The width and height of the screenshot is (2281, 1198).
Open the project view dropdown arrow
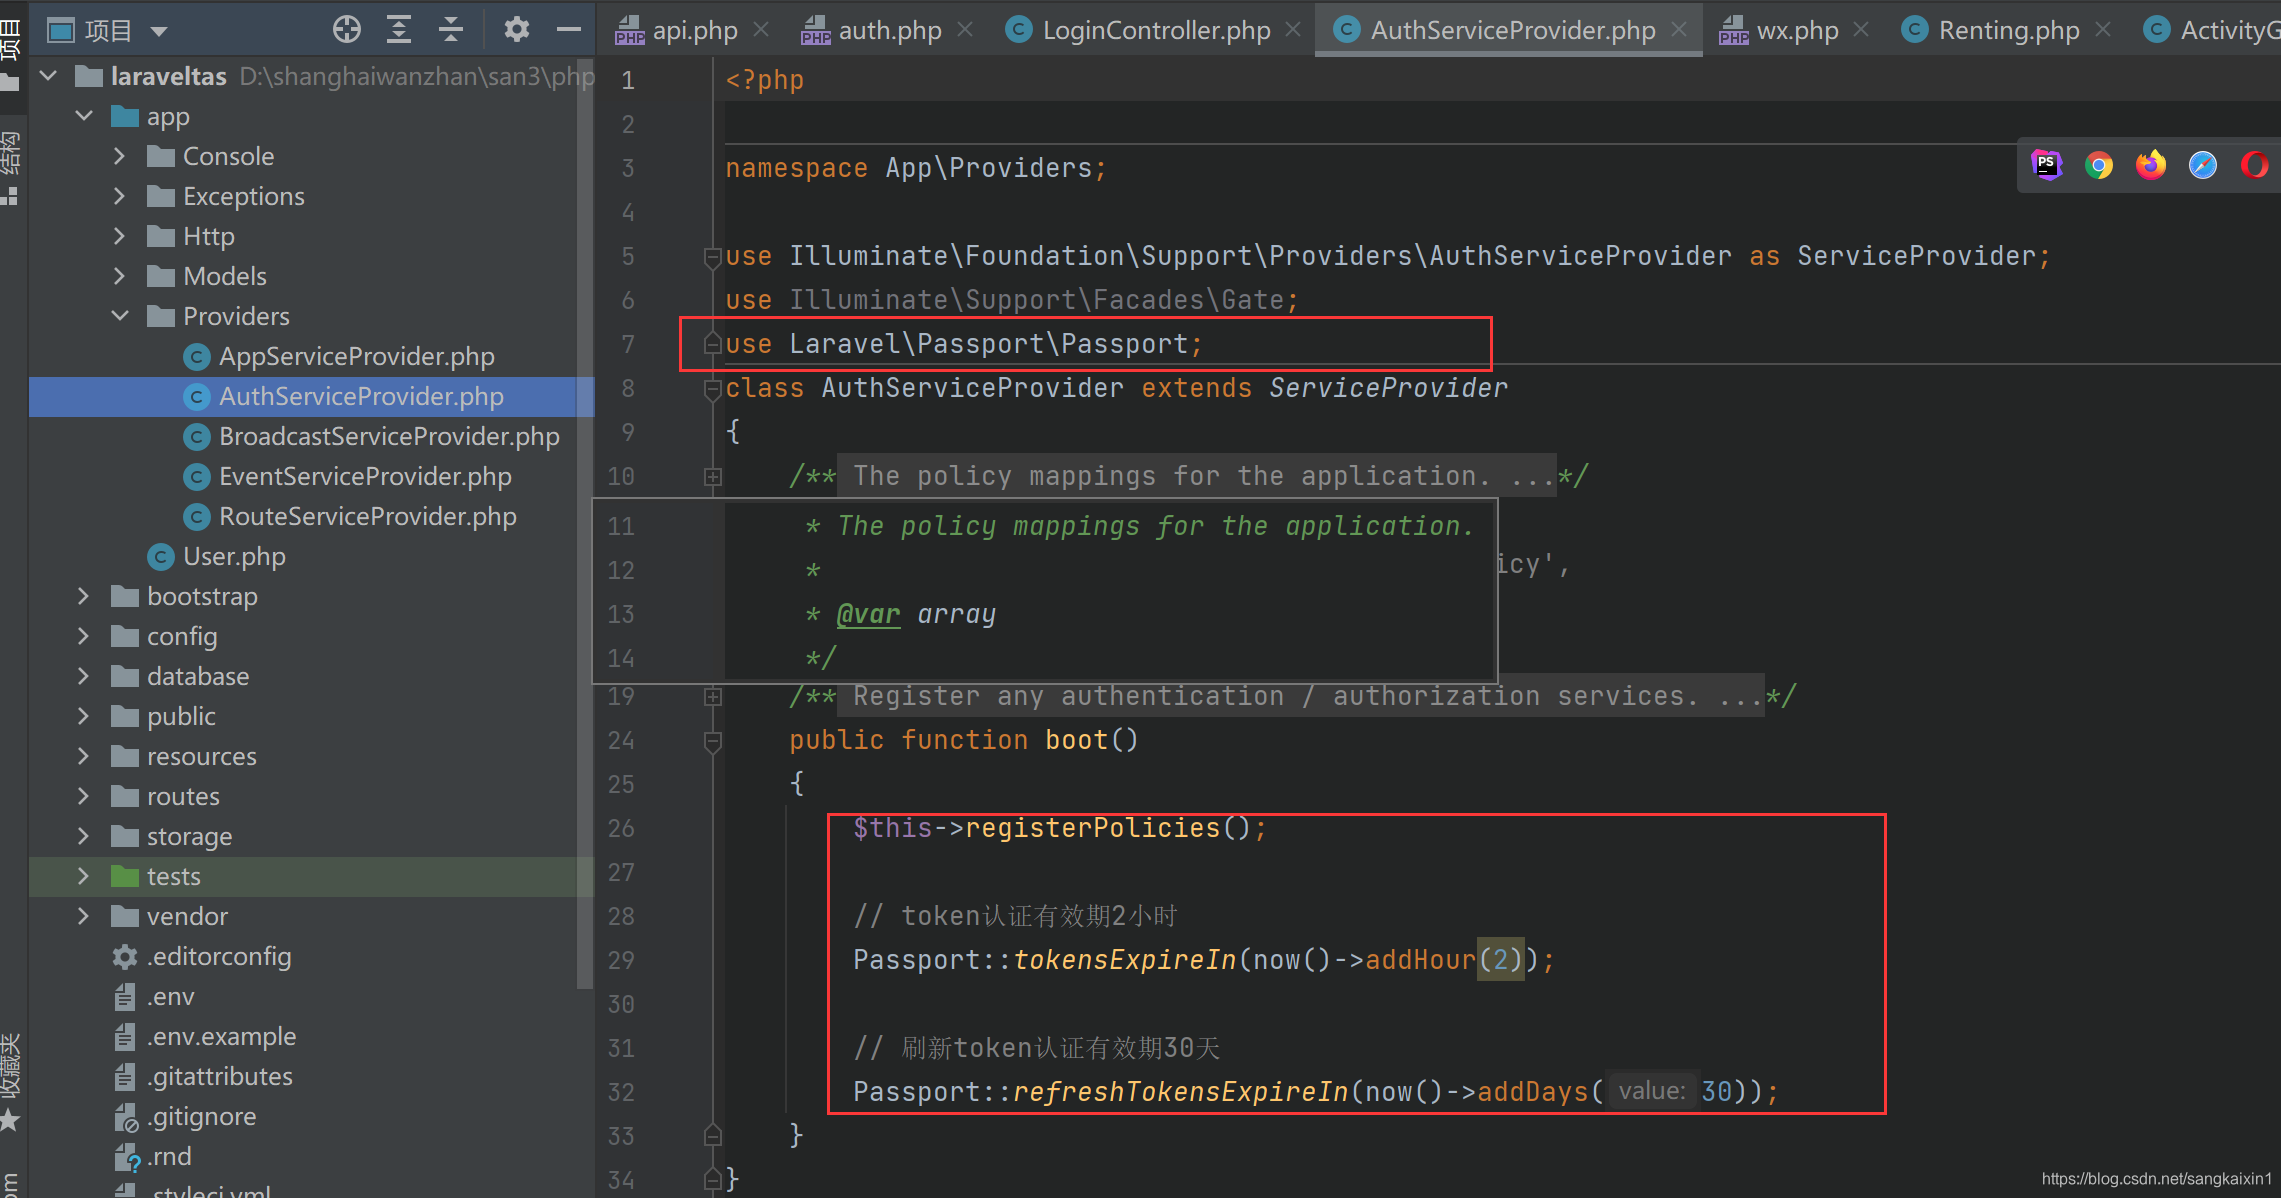(x=159, y=31)
